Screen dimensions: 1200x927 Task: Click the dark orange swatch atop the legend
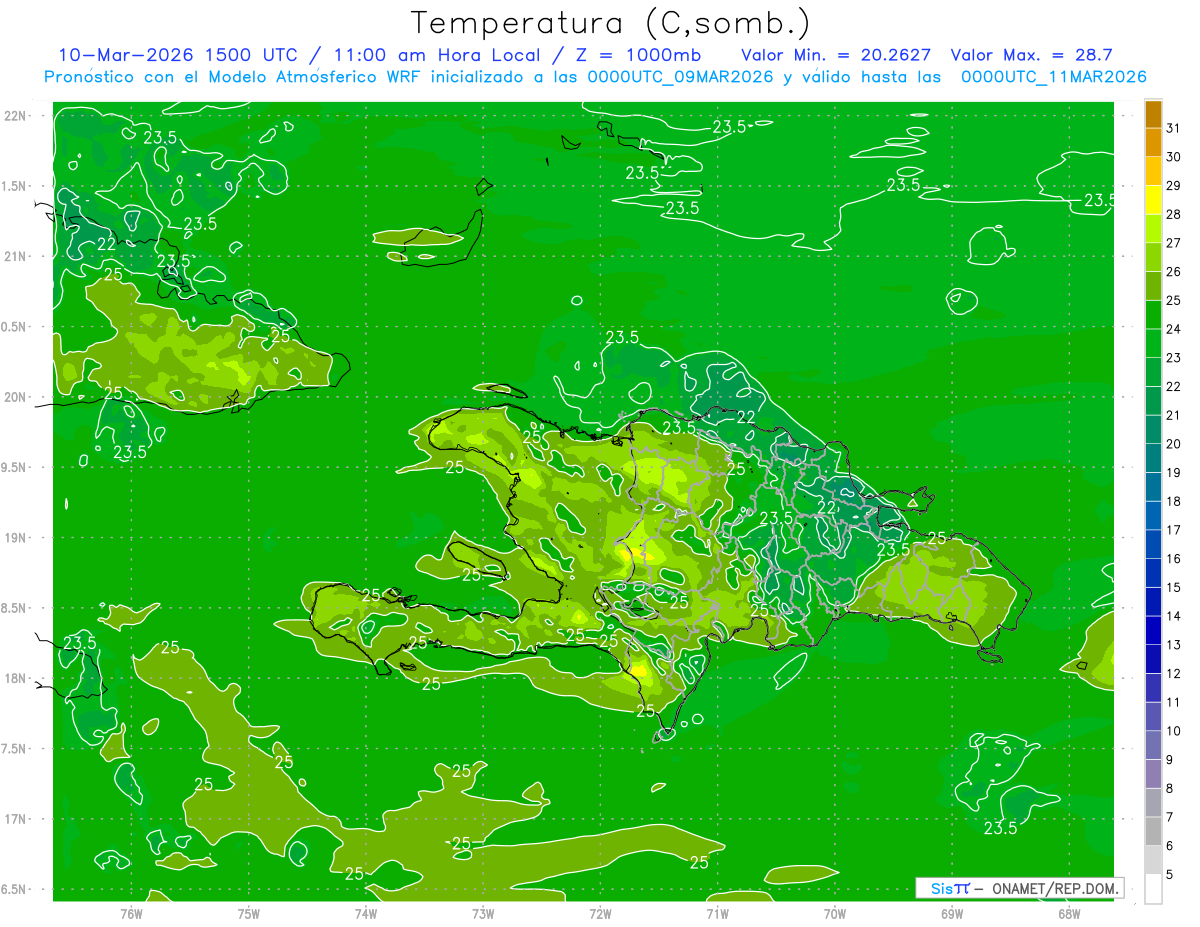pyautogui.click(x=1153, y=114)
